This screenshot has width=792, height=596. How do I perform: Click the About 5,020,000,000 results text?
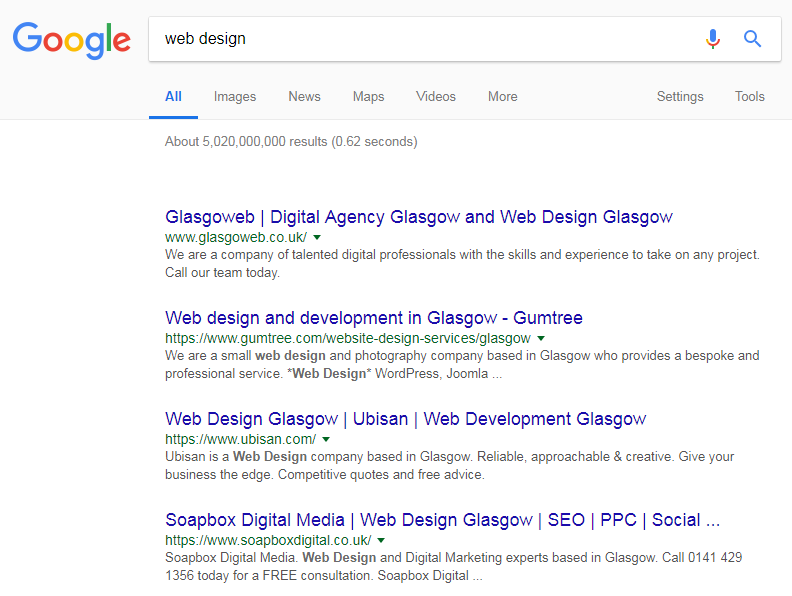[291, 141]
